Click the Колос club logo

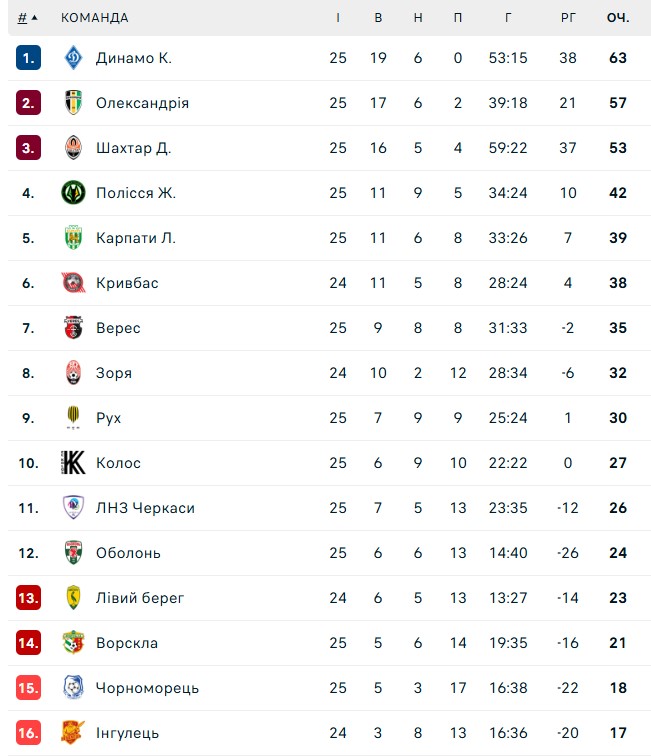click(73, 463)
